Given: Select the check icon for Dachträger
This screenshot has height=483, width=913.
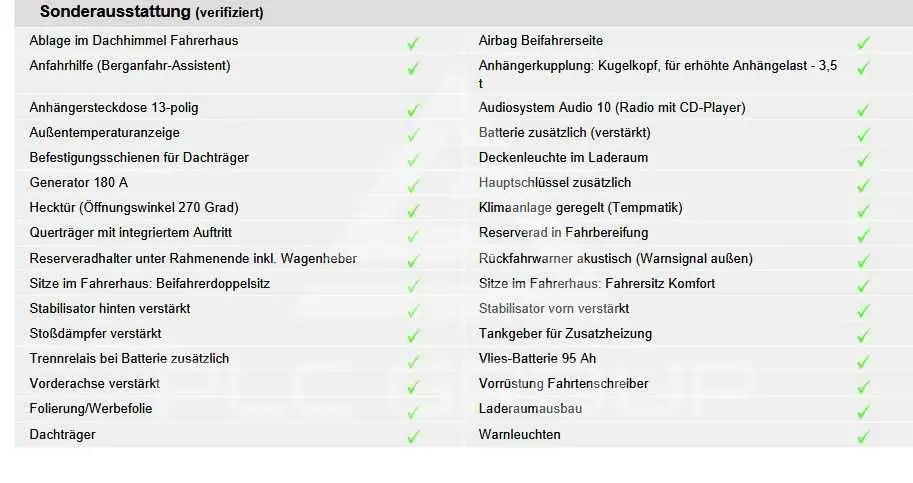Looking at the screenshot, I should (x=413, y=437).
